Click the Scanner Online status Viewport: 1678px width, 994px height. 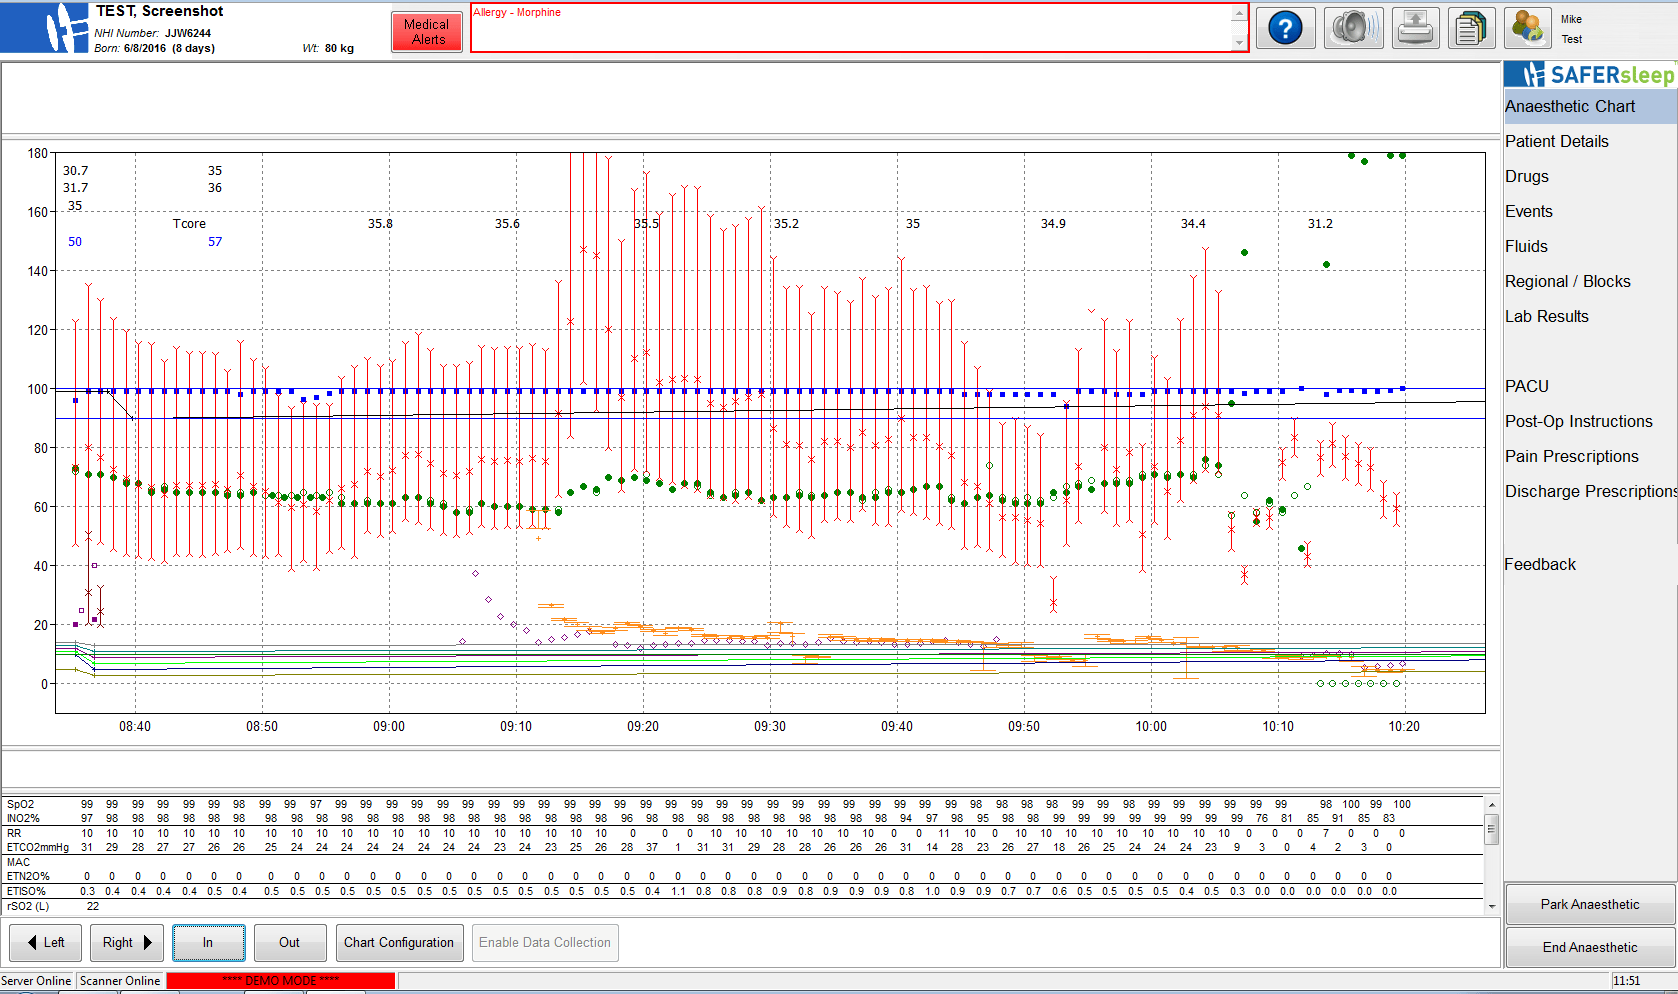pos(120,981)
